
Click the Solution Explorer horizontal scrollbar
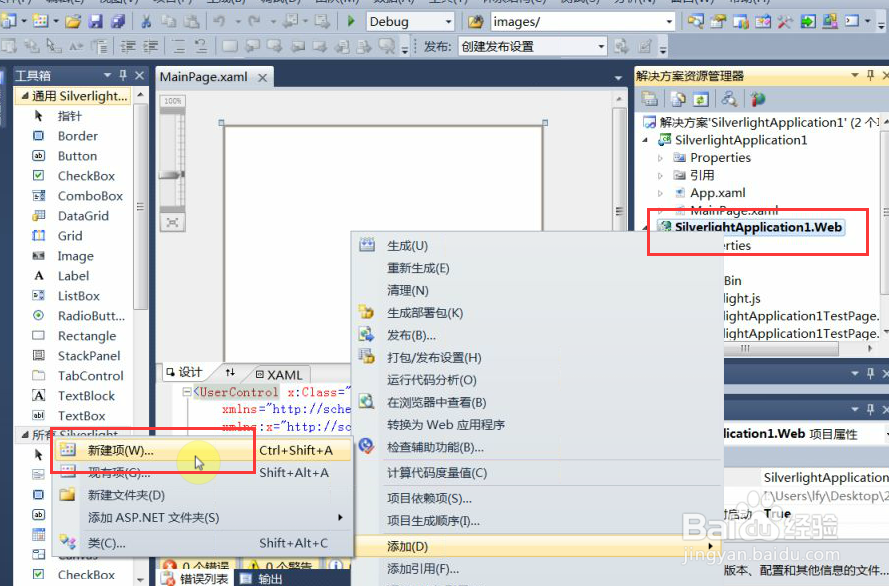(x=745, y=349)
